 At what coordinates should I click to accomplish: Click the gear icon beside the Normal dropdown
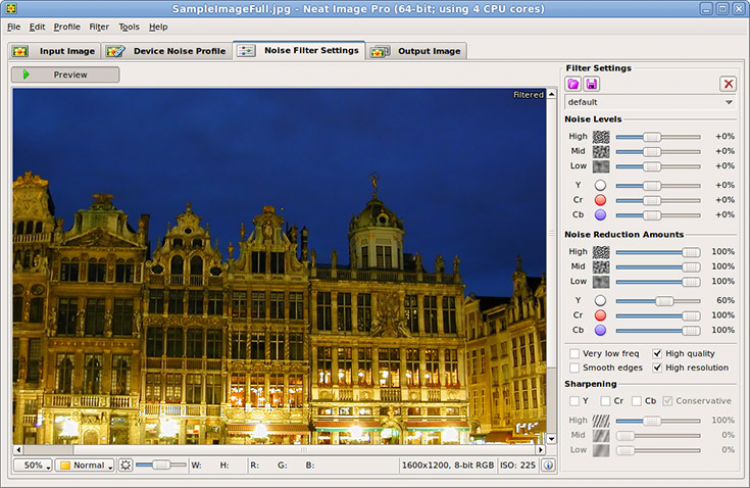coord(125,465)
